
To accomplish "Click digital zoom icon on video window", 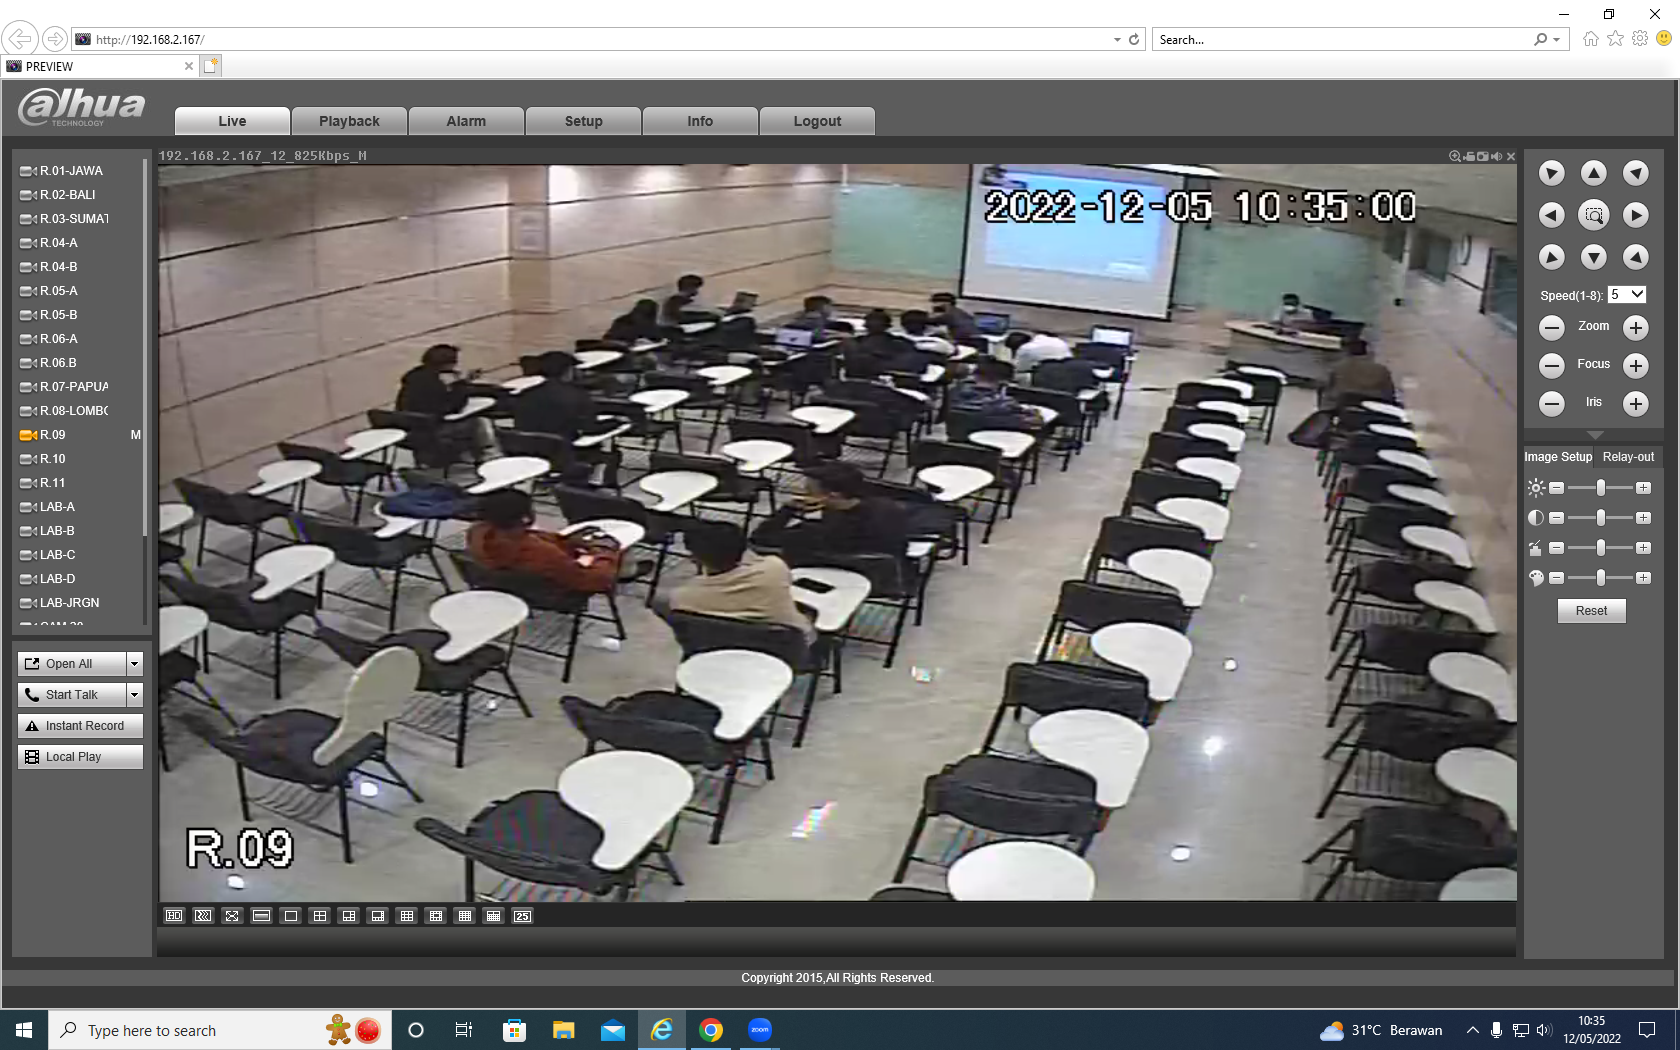I will (1455, 156).
